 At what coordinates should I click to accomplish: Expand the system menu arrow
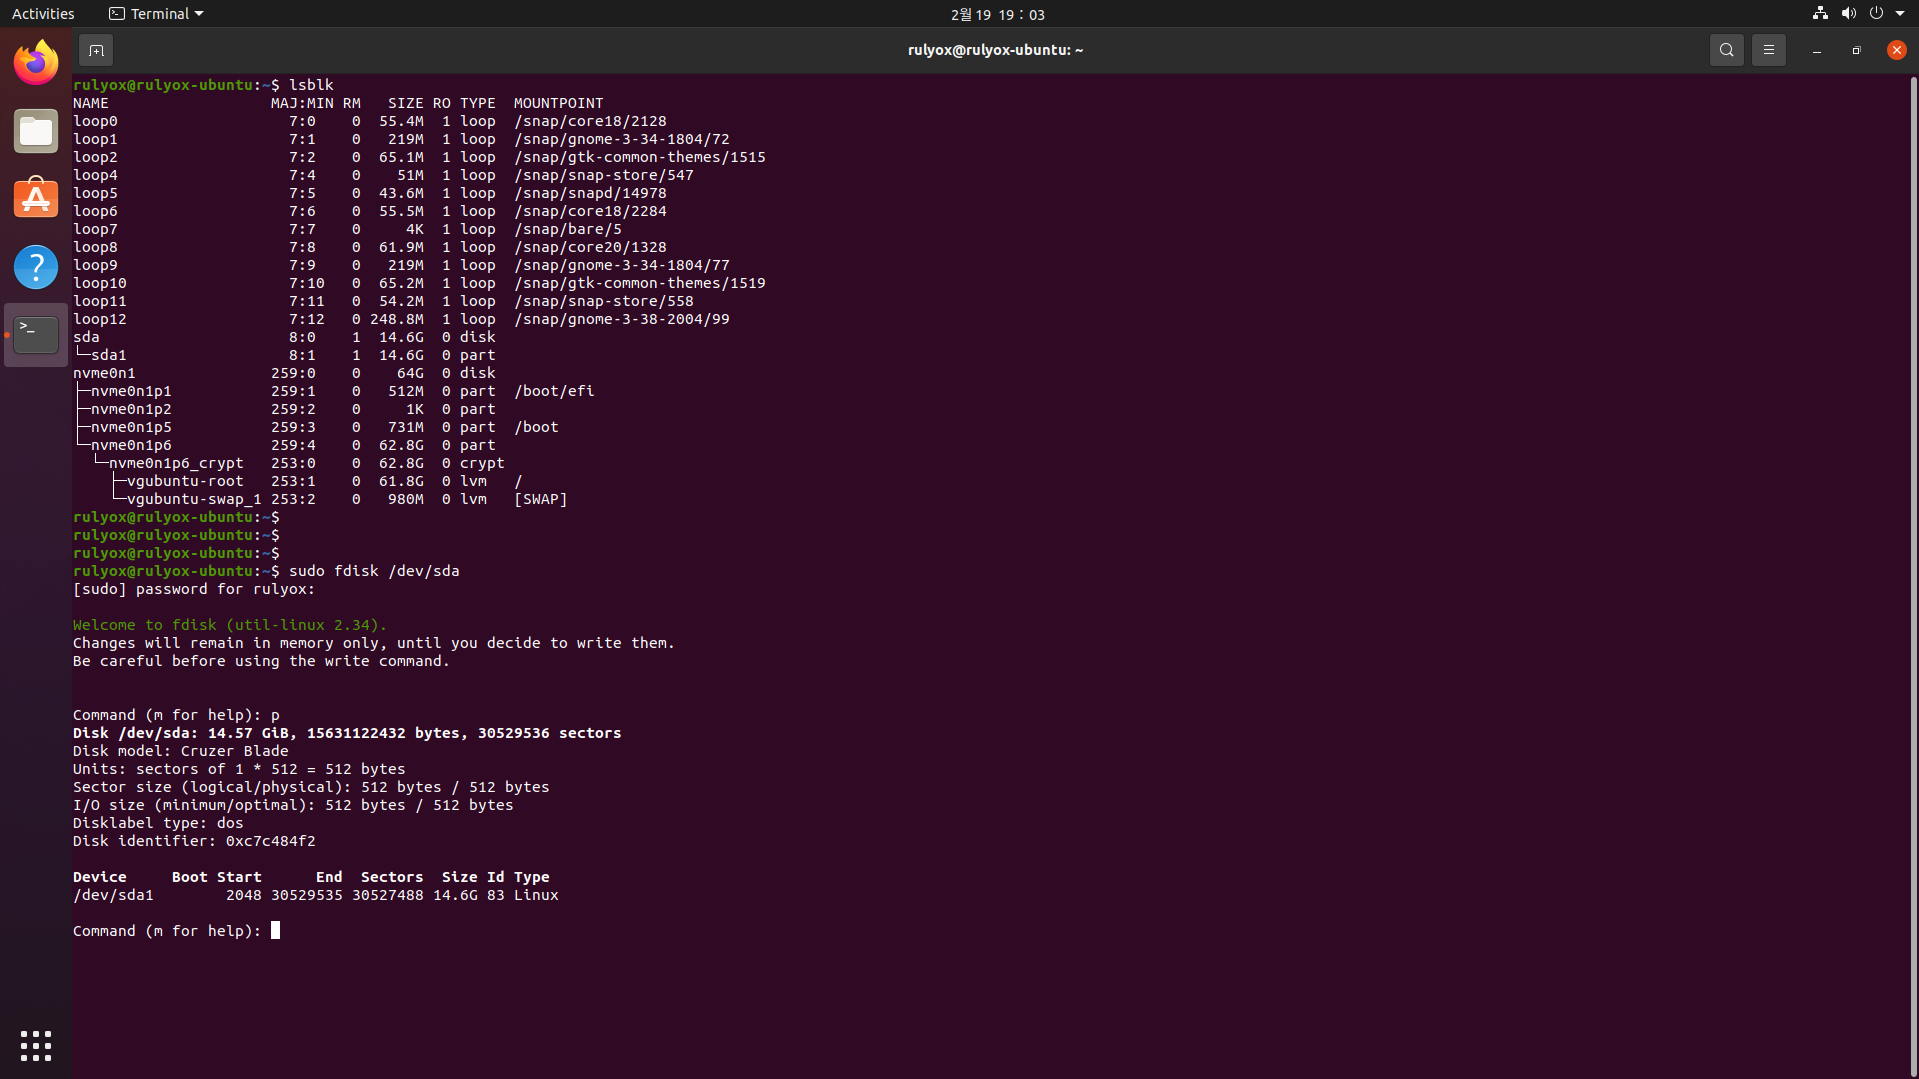point(1900,14)
